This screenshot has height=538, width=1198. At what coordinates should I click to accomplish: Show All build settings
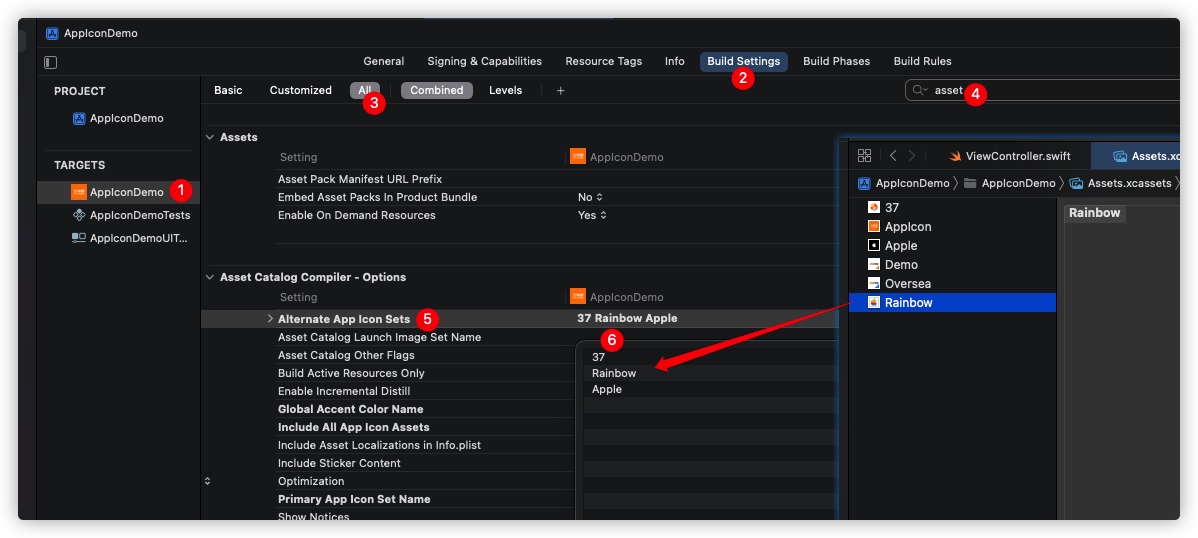364,90
